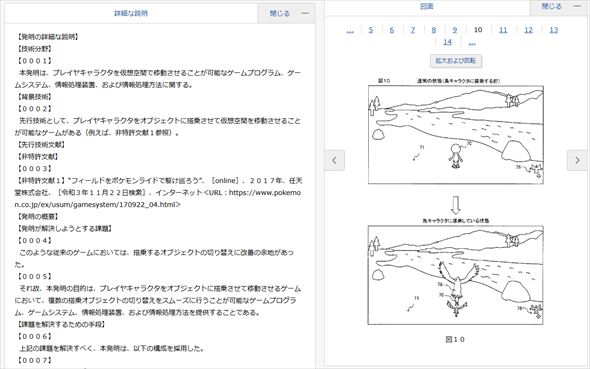The image size is (590, 369).
Task: Click the lower drawing showing bird character
Action: pyautogui.click(x=456, y=275)
